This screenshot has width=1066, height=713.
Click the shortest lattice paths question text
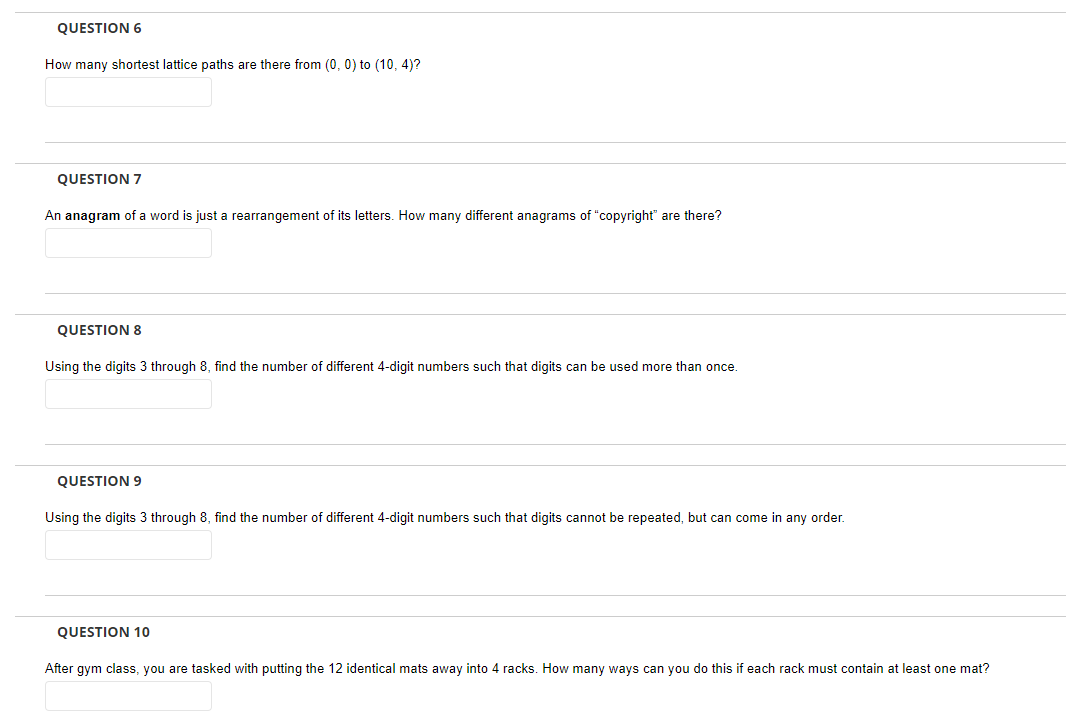pyautogui.click(x=232, y=64)
